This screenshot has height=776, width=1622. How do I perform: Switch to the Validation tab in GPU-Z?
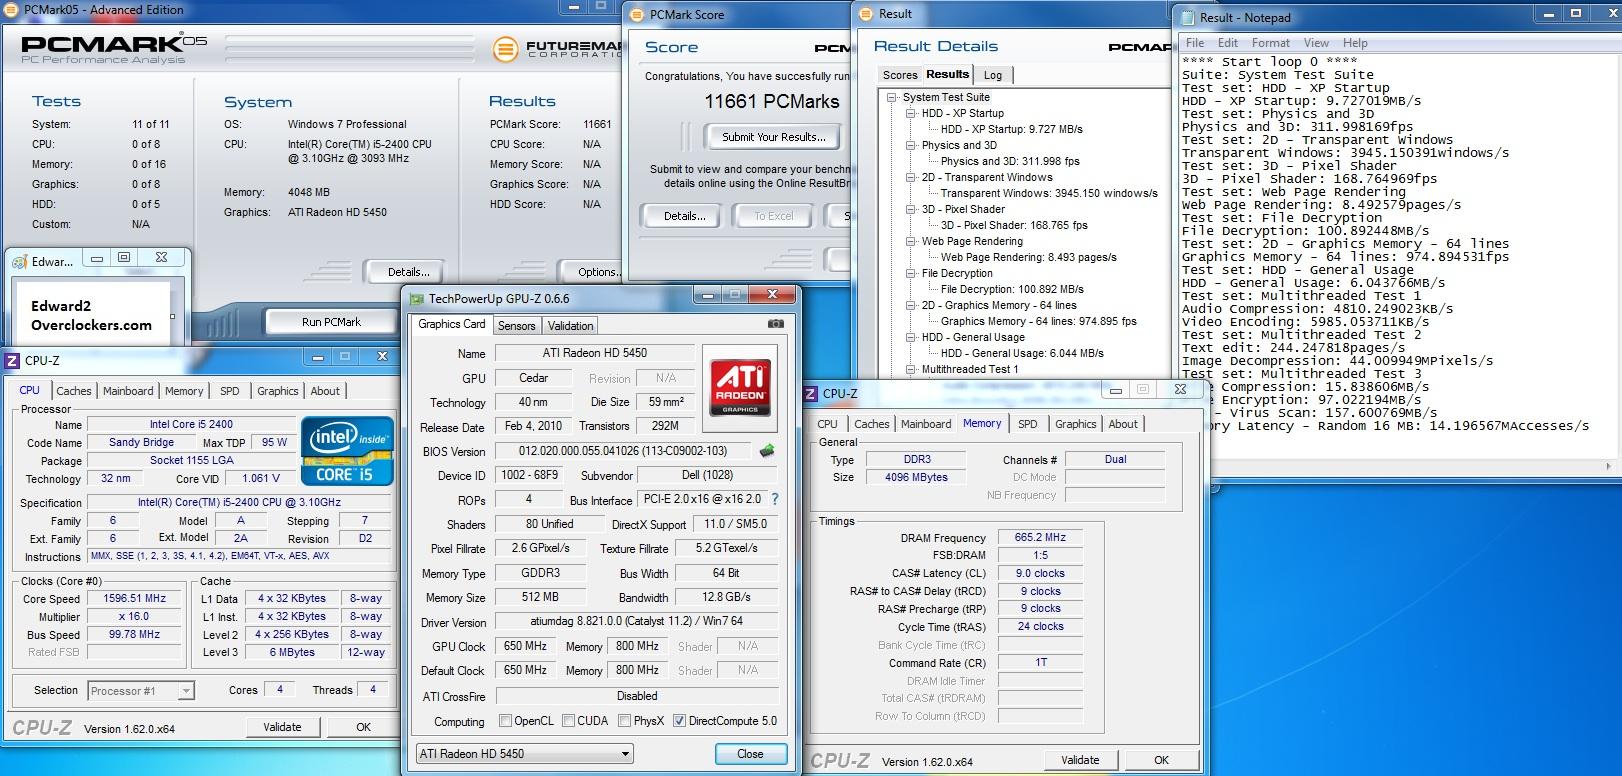tap(571, 326)
